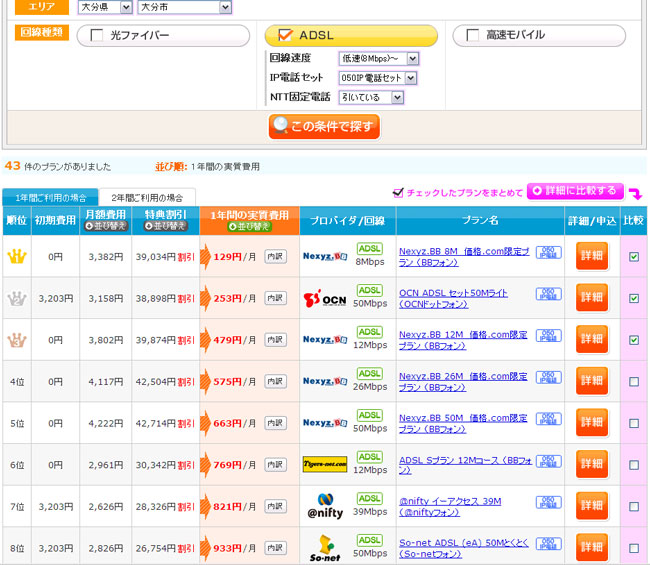Open the 回線速度 speed dropdown
650x565 pixels.
pos(379,58)
